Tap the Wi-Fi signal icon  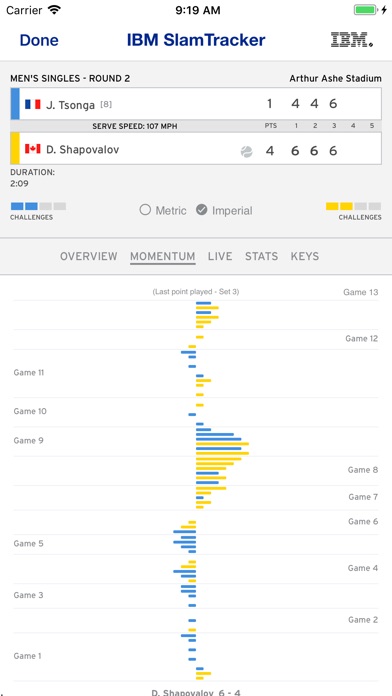[x=55, y=10]
